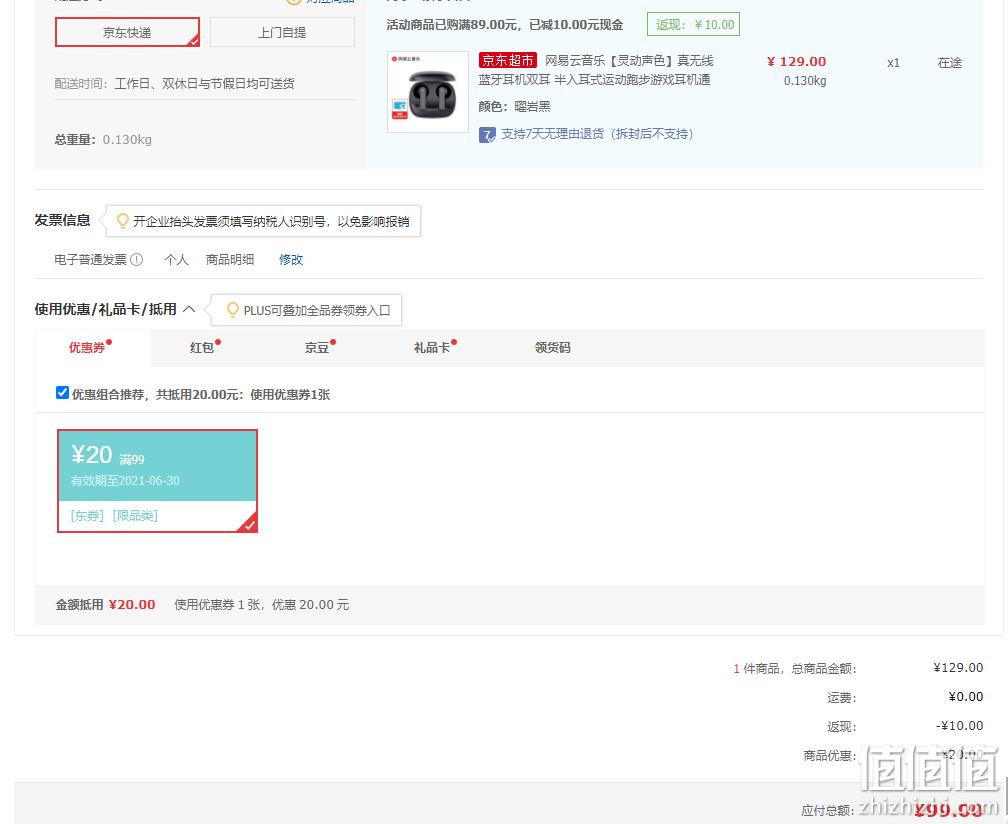The width and height of the screenshot is (1008, 824).
Task: Click the 返现 ¥10.00 tag
Action: [x=694, y=24]
